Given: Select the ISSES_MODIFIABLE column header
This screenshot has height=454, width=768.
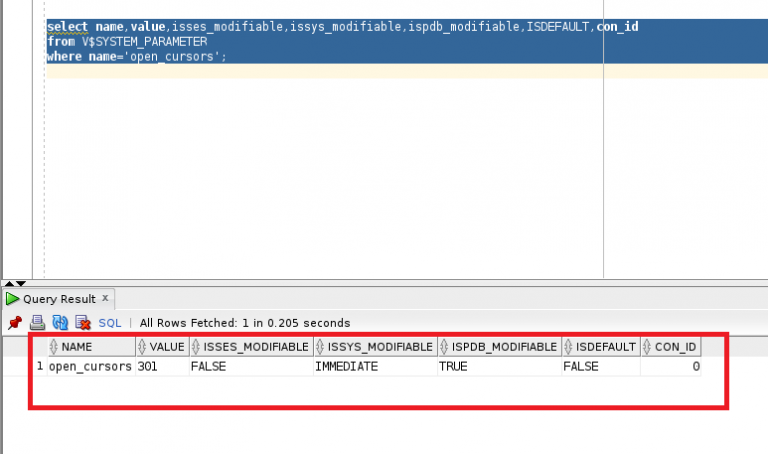Looking at the screenshot, I should (x=251, y=347).
